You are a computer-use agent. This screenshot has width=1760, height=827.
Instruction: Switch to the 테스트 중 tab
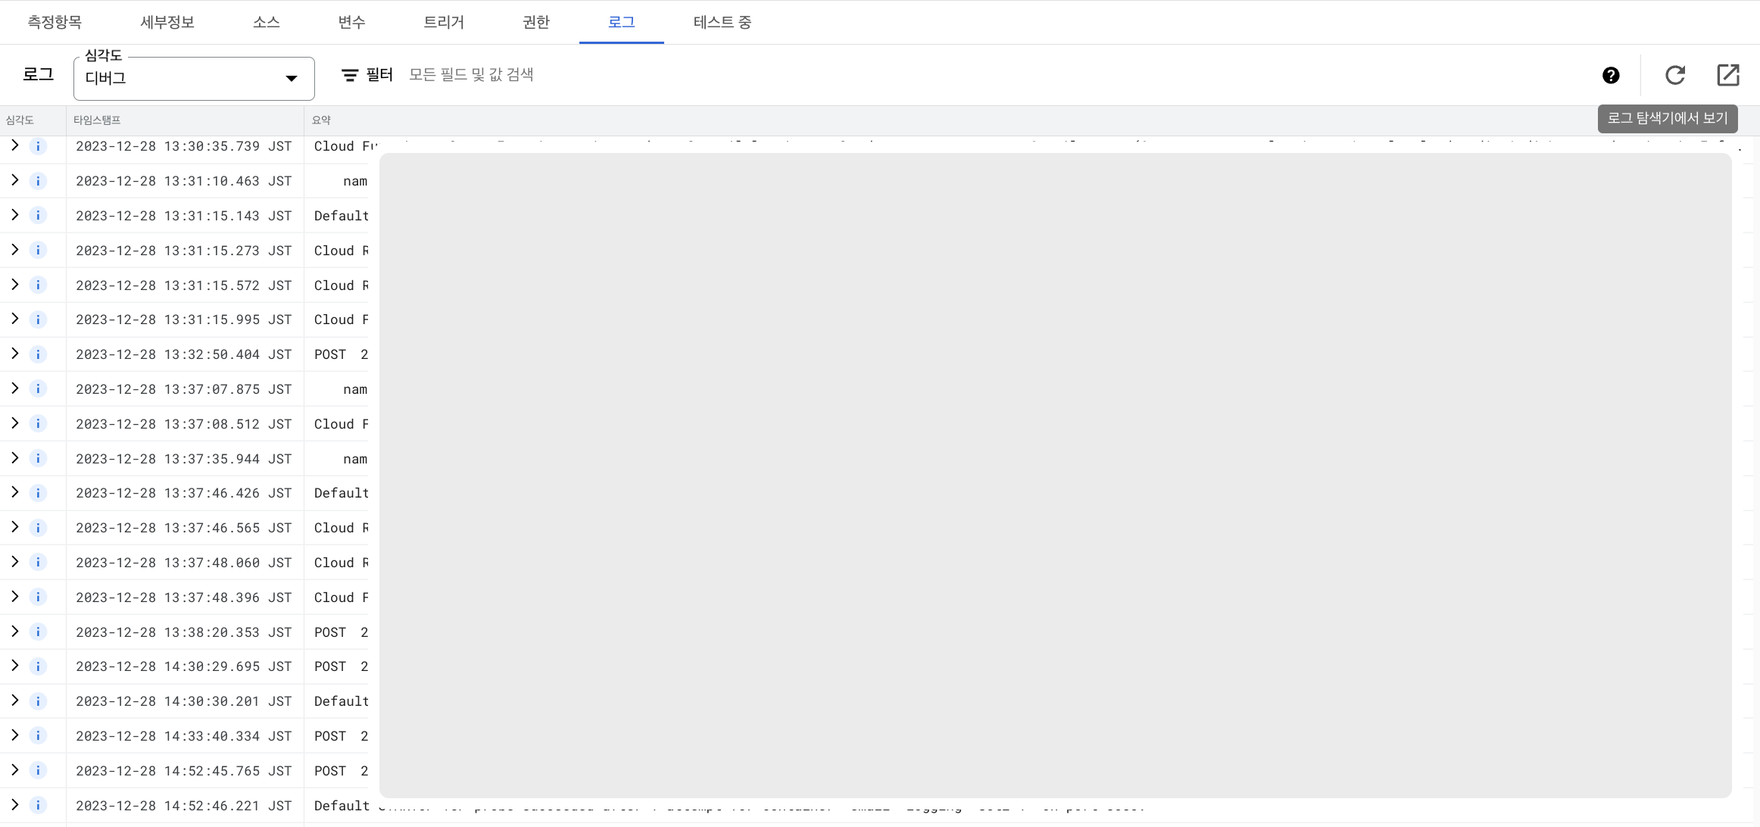[722, 22]
